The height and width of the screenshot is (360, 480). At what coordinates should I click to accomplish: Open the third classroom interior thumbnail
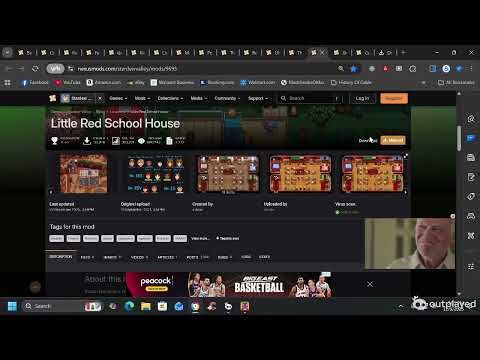coord(228,173)
